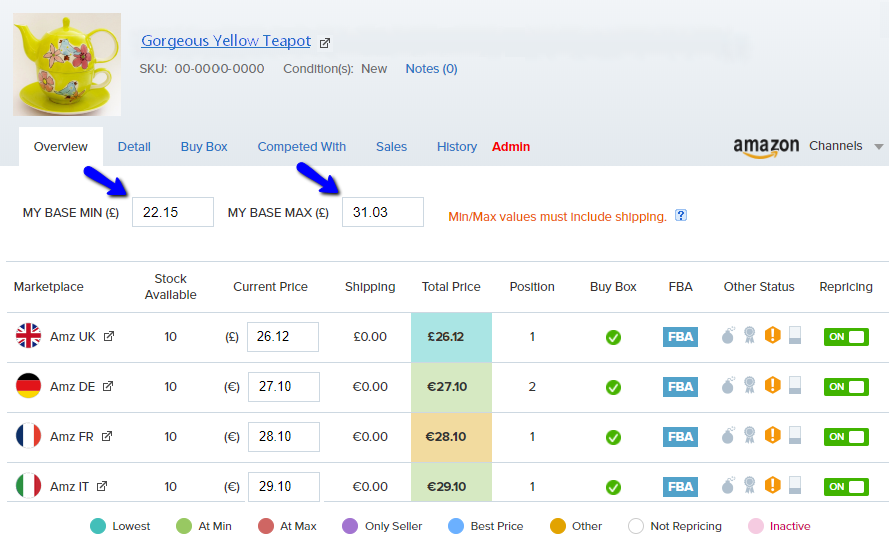The height and width of the screenshot is (547, 889).
Task: Switch to the Detail tab
Action: (x=134, y=147)
